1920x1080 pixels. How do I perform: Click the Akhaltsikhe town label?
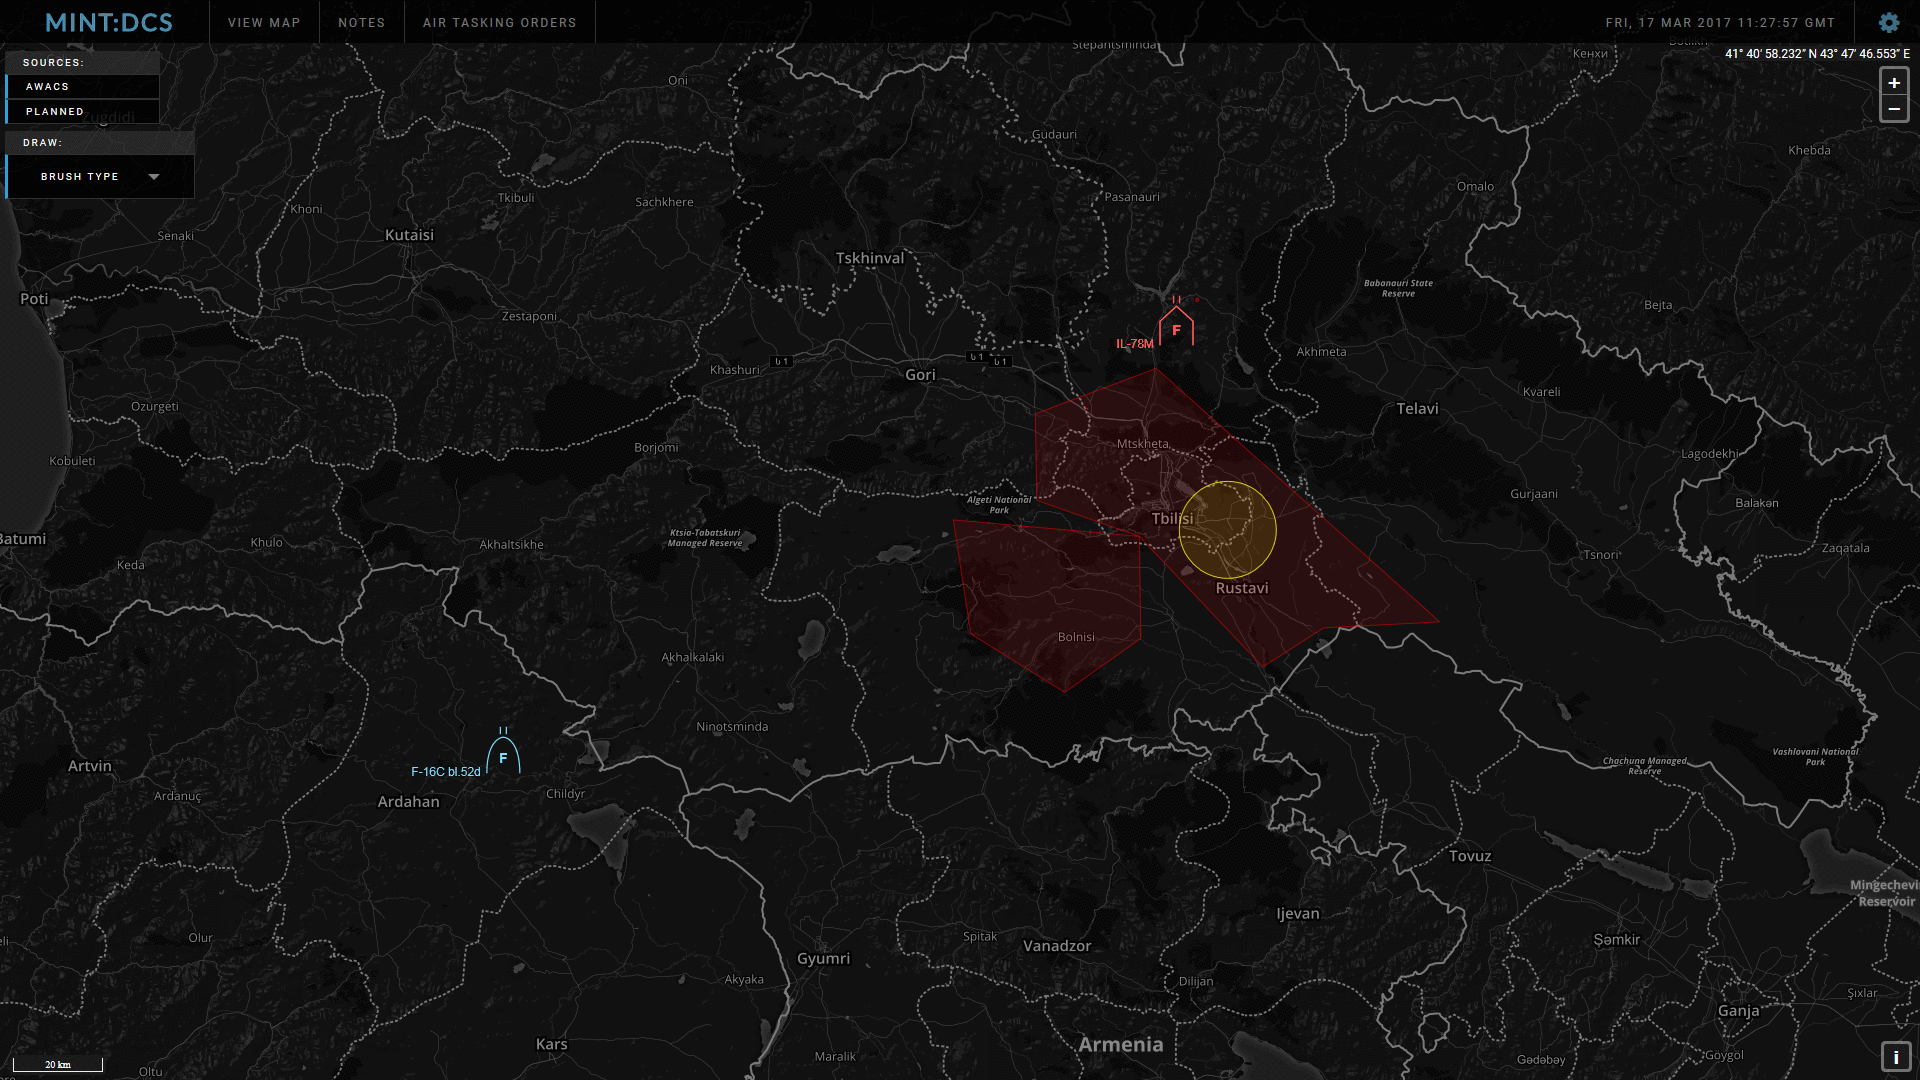511,545
